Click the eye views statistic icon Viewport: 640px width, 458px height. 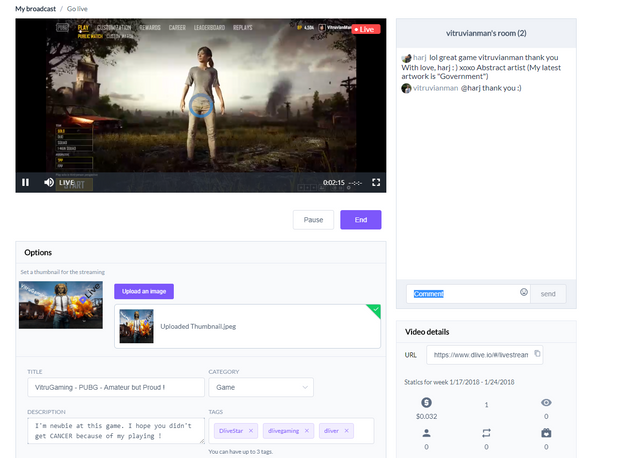point(546,403)
